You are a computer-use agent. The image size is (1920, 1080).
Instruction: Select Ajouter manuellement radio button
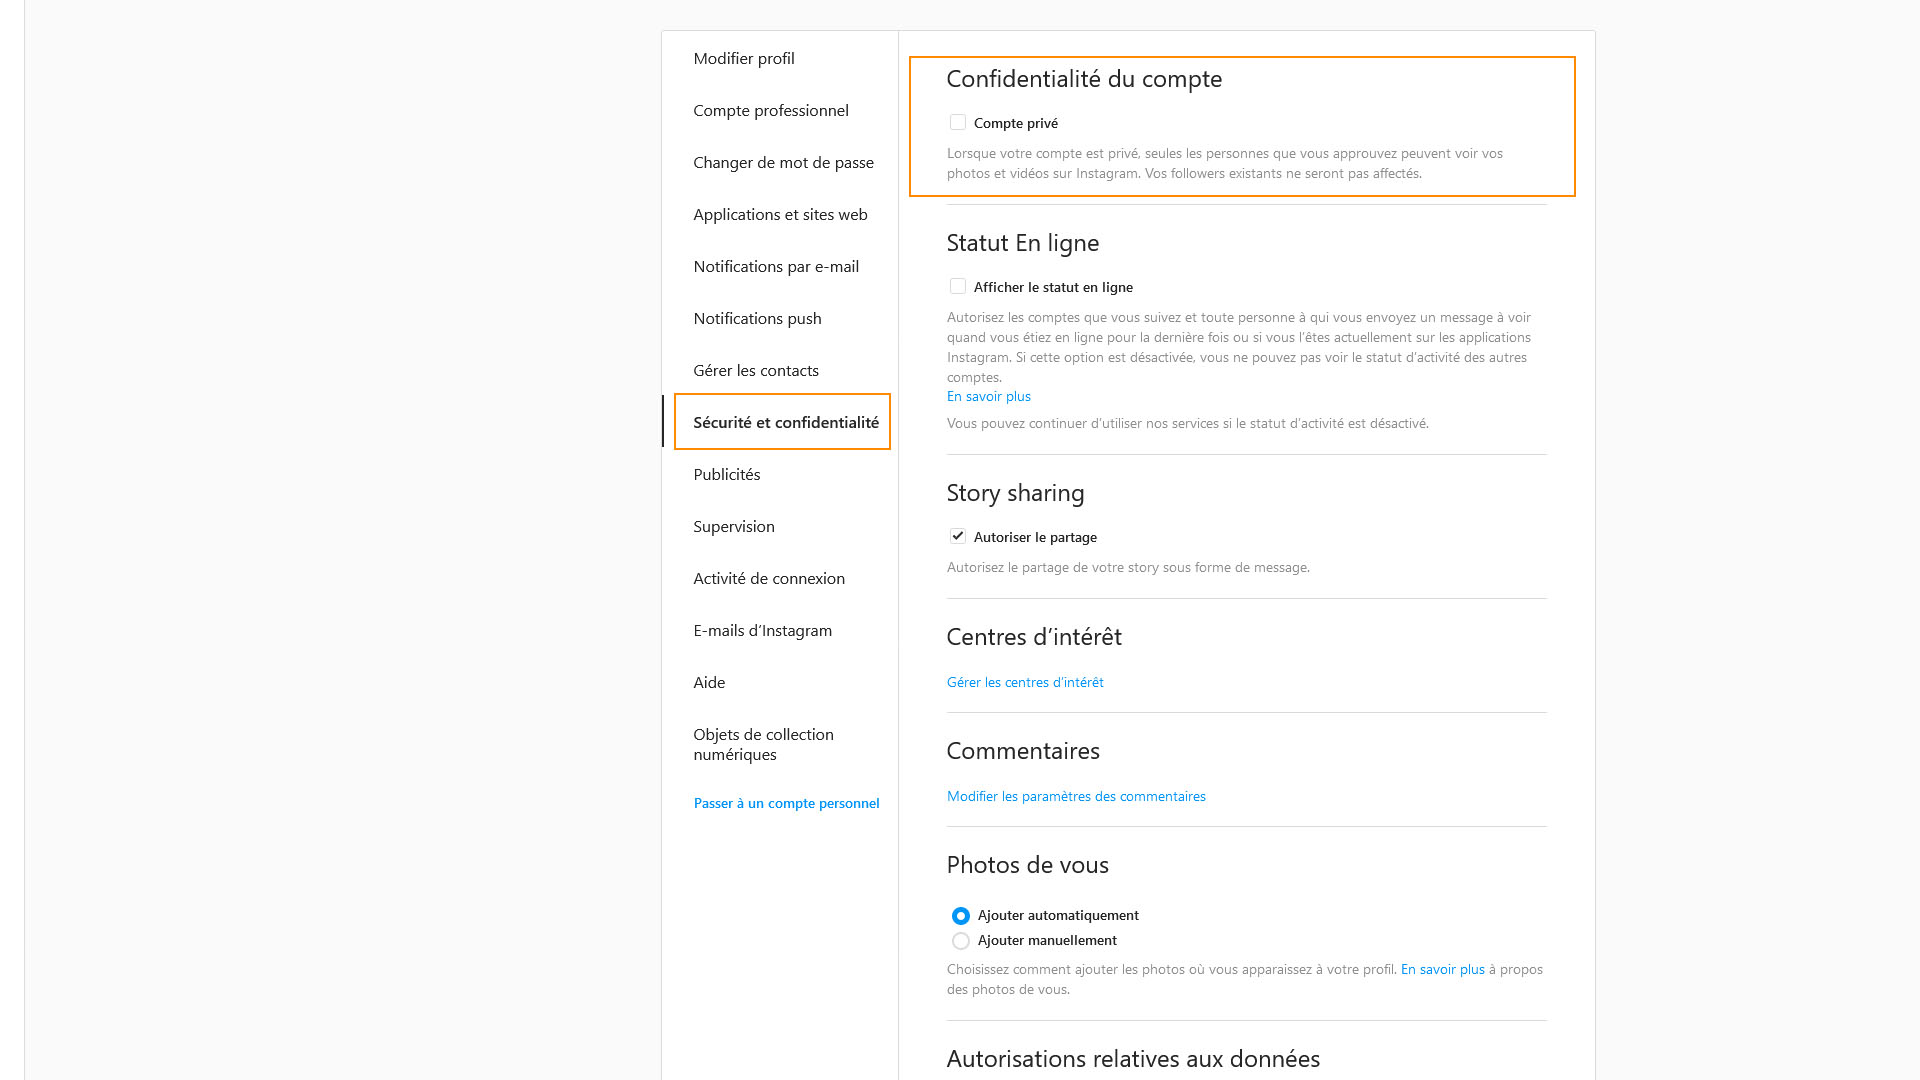960,940
